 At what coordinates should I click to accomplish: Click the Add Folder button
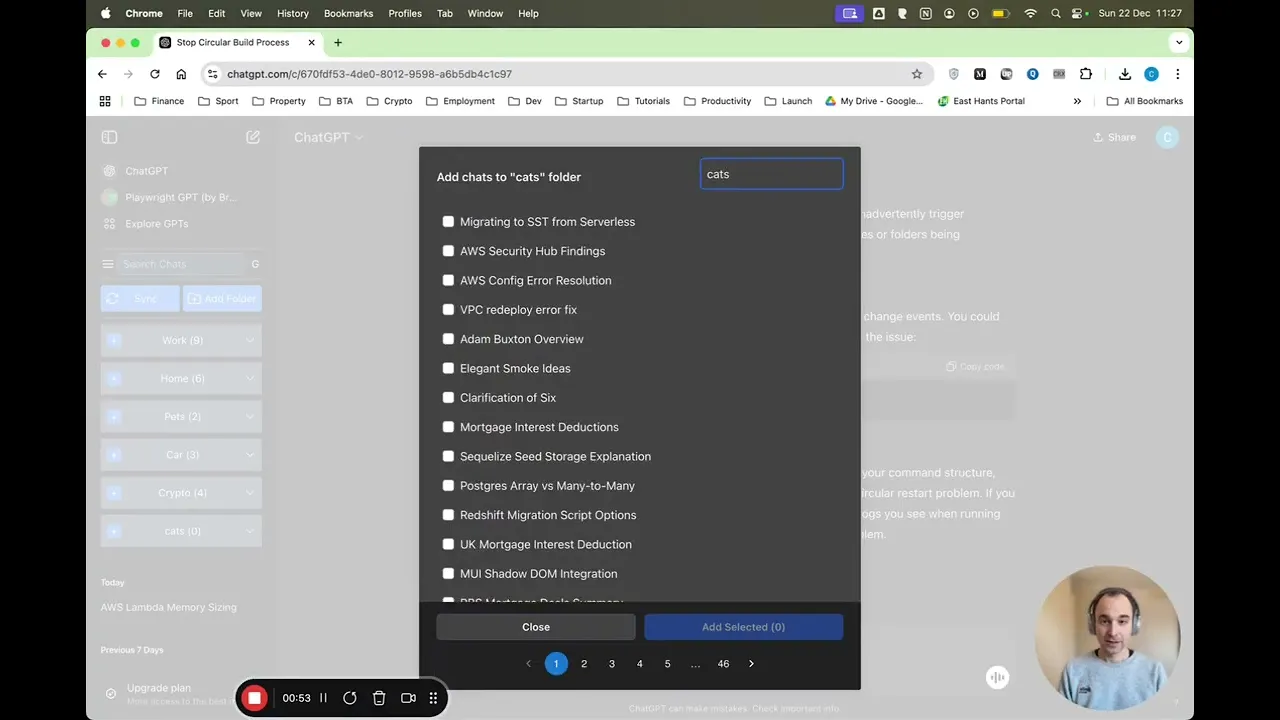pos(222,298)
